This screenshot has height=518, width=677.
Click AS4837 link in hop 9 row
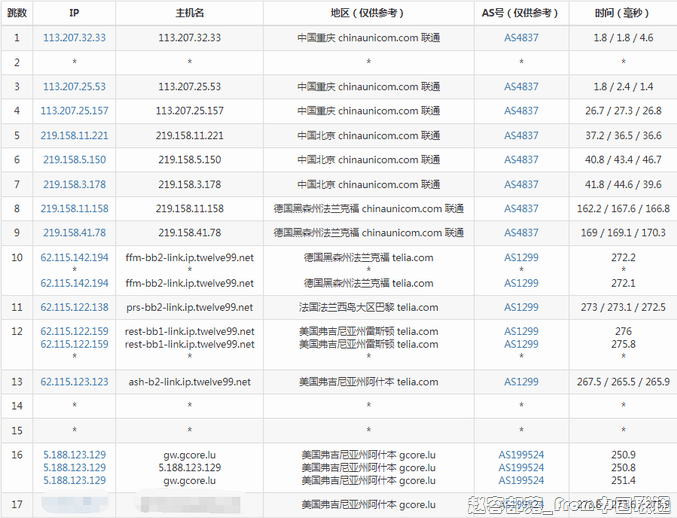(x=521, y=233)
